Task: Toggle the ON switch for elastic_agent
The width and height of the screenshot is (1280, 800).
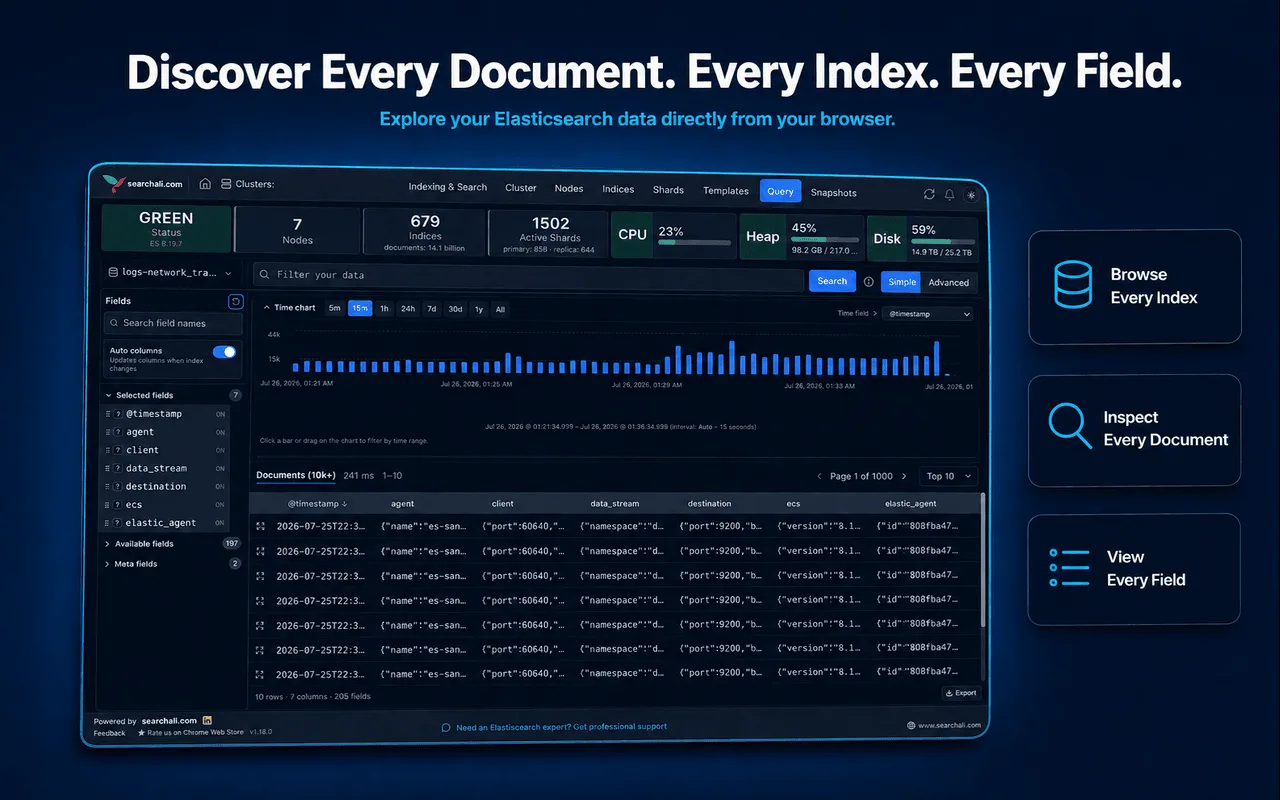Action: click(x=220, y=523)
